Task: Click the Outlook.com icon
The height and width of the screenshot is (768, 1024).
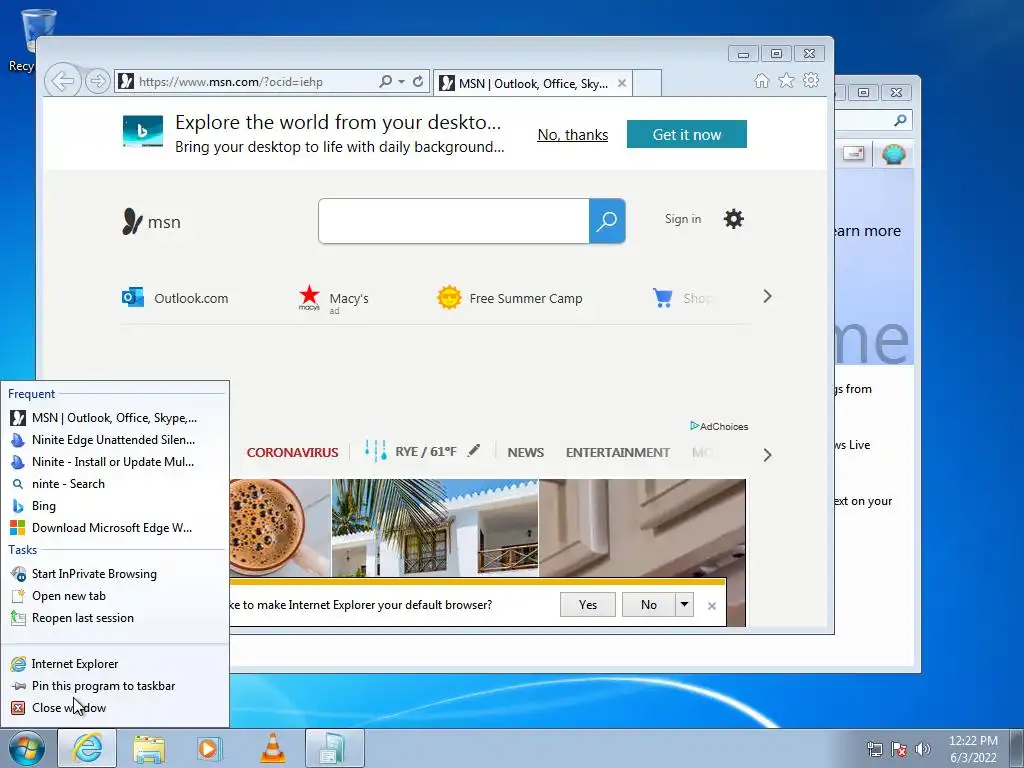Action: 133,297
